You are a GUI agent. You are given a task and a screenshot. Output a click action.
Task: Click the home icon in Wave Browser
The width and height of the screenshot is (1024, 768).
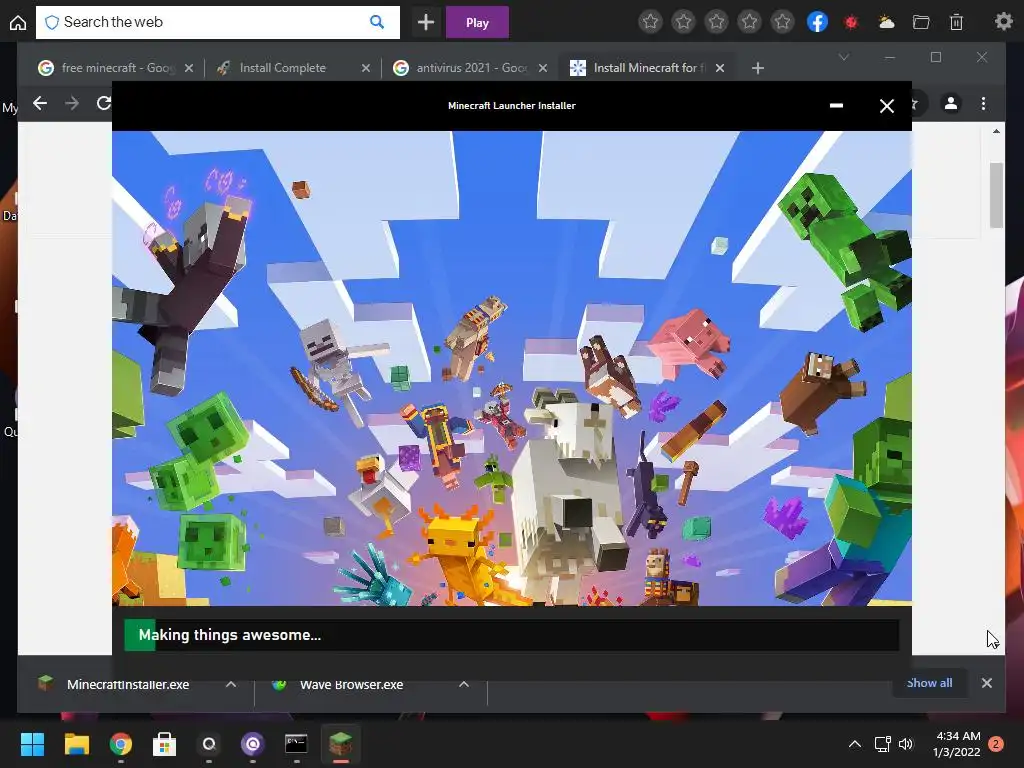[18, 23]
